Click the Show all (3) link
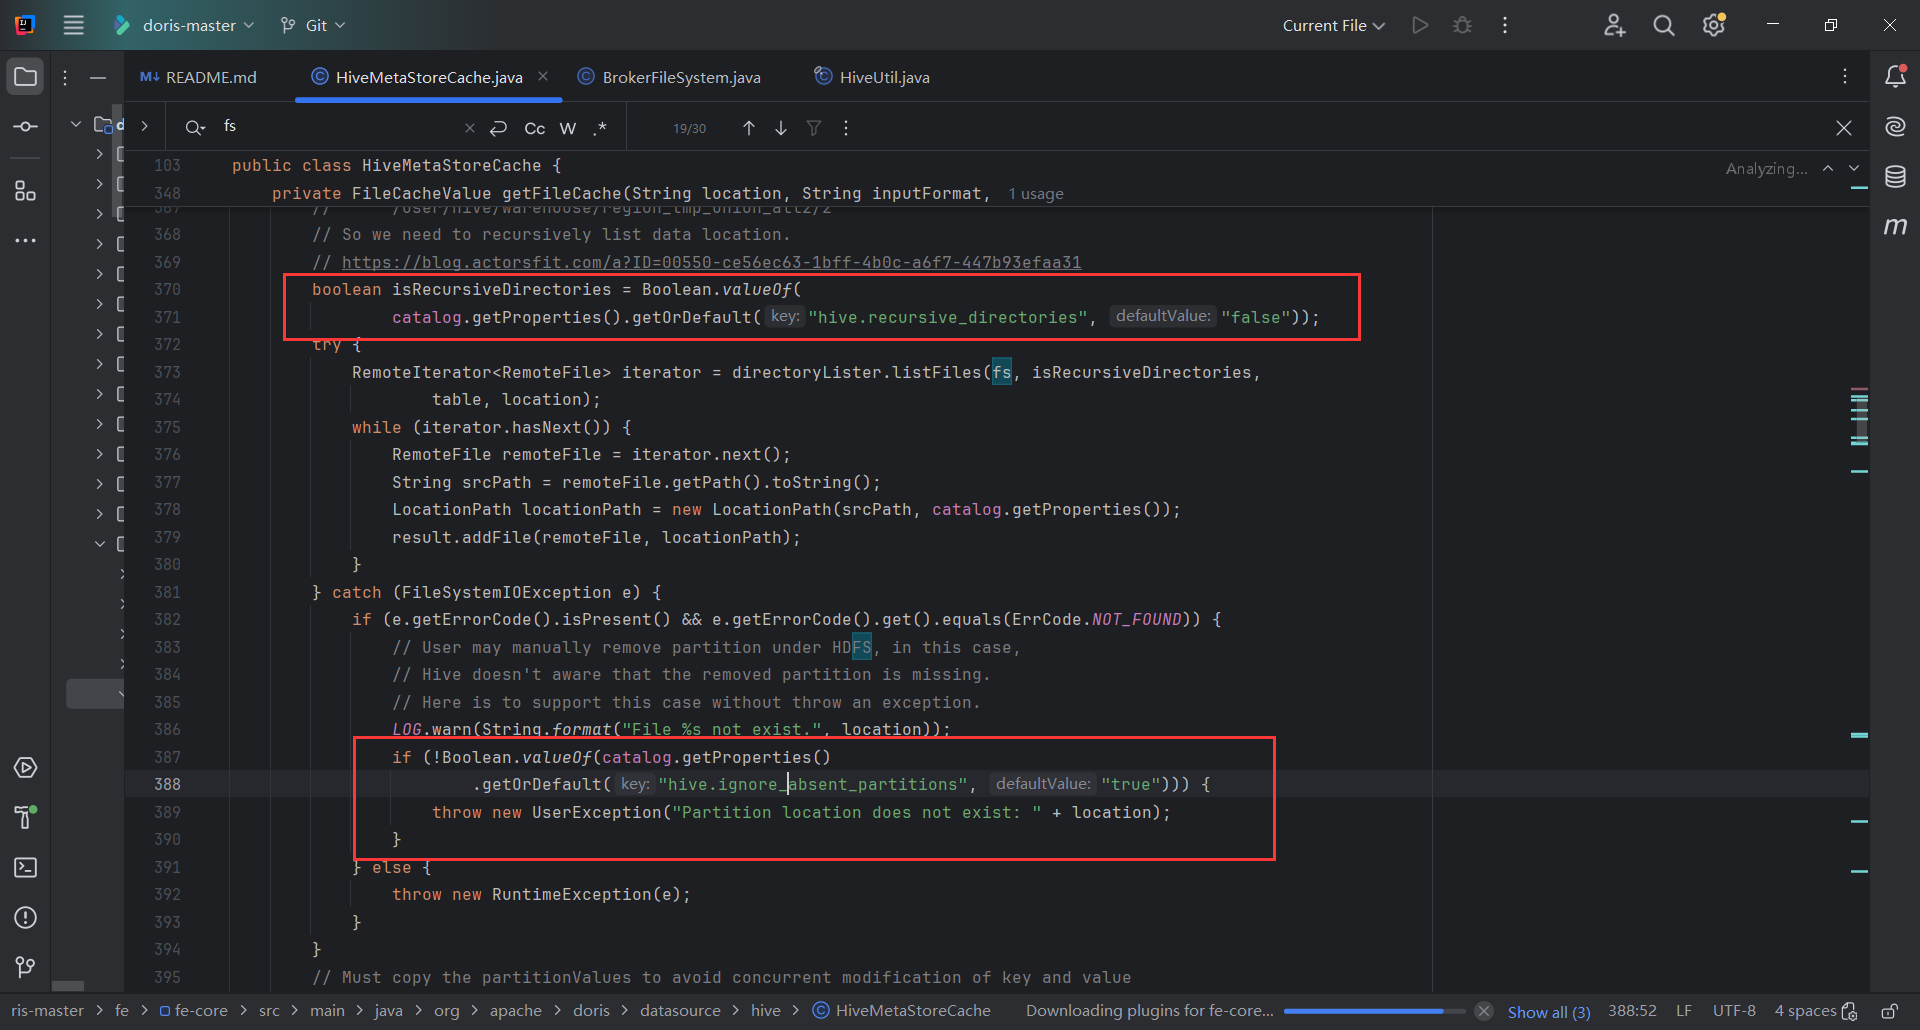 [x=1549, y=1011]
